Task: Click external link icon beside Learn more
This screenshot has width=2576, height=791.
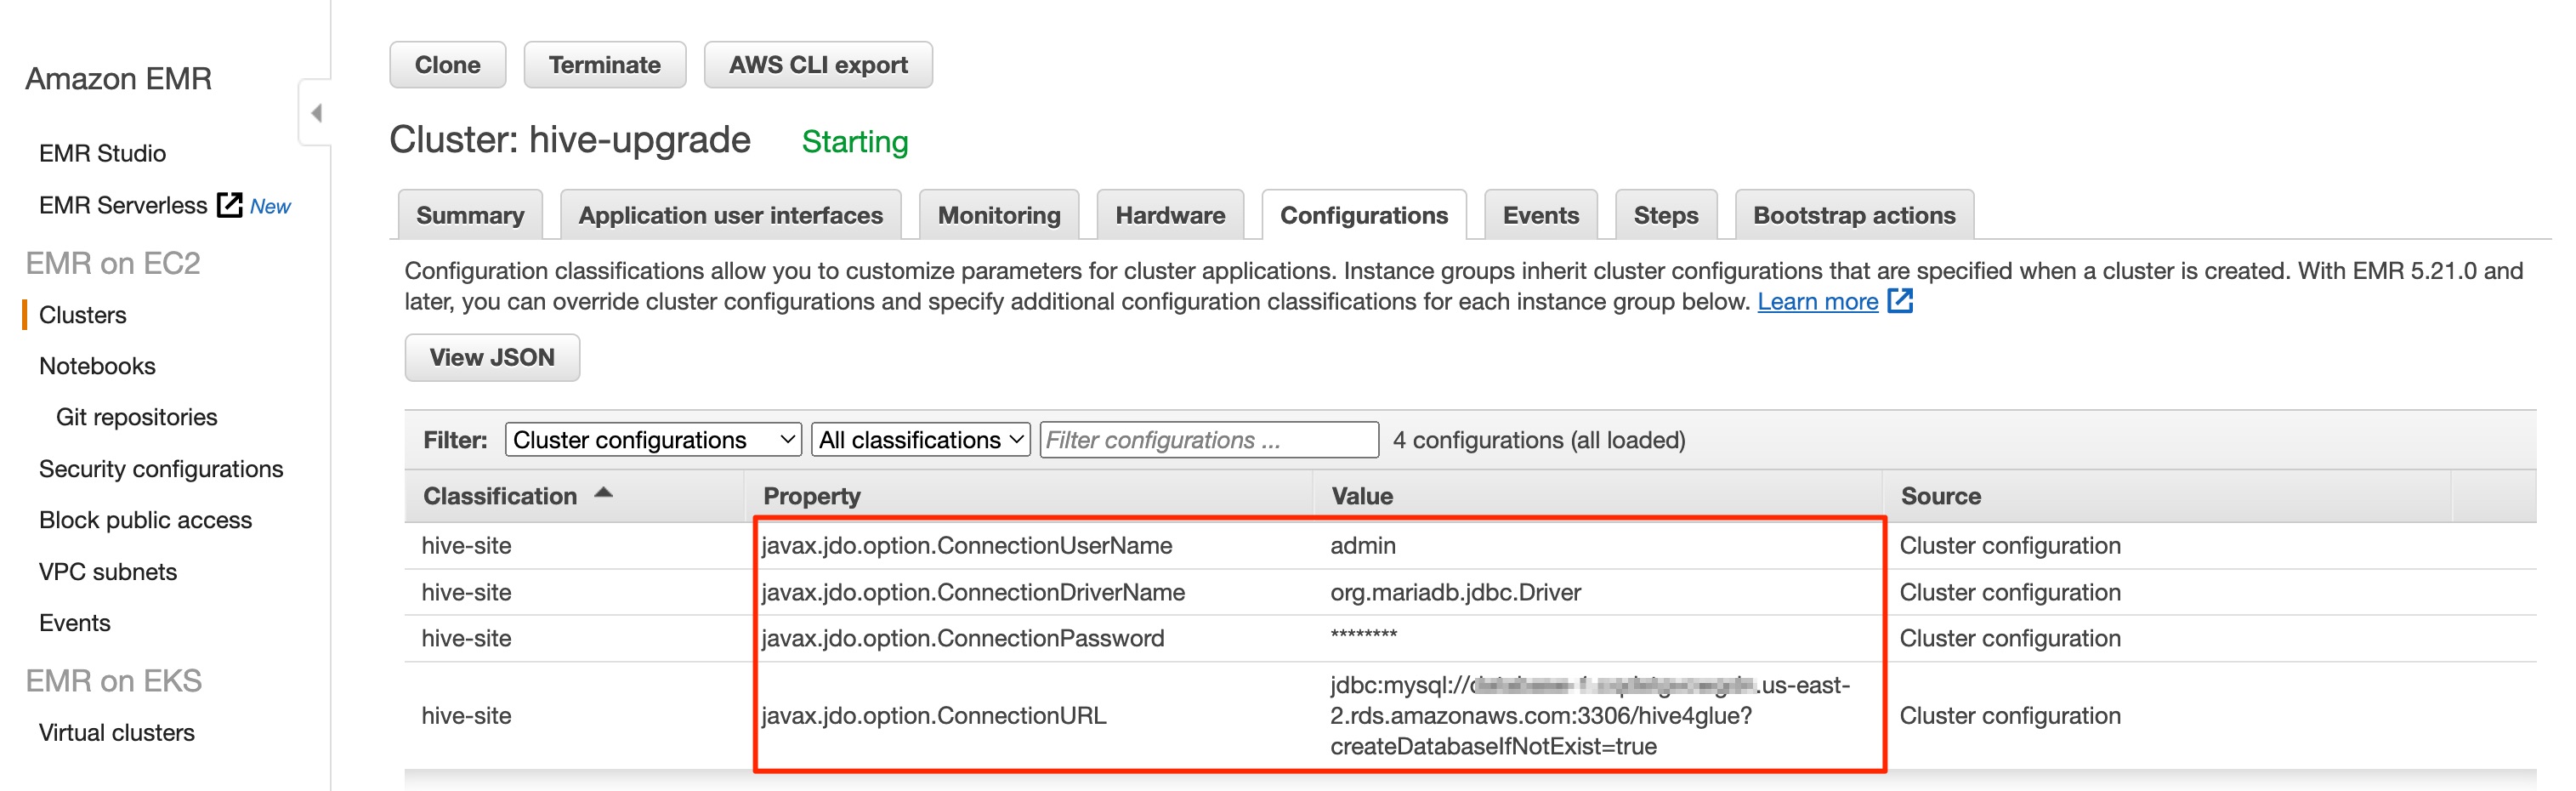Action: pos(1900,301)
